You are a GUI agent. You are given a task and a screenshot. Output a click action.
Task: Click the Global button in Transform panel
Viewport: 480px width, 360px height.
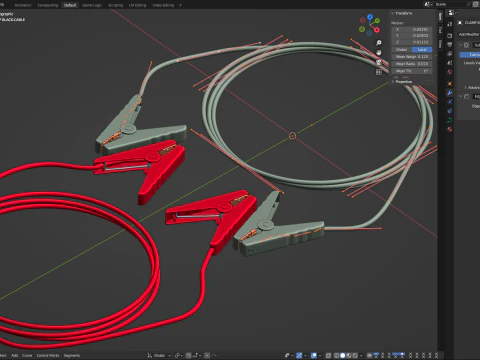401,49
